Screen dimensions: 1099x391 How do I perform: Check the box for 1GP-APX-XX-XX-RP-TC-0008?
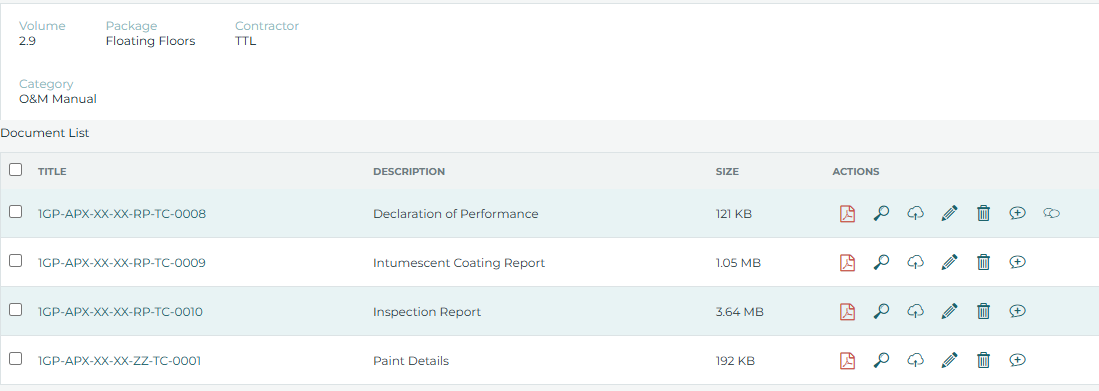tap(15, 212)
